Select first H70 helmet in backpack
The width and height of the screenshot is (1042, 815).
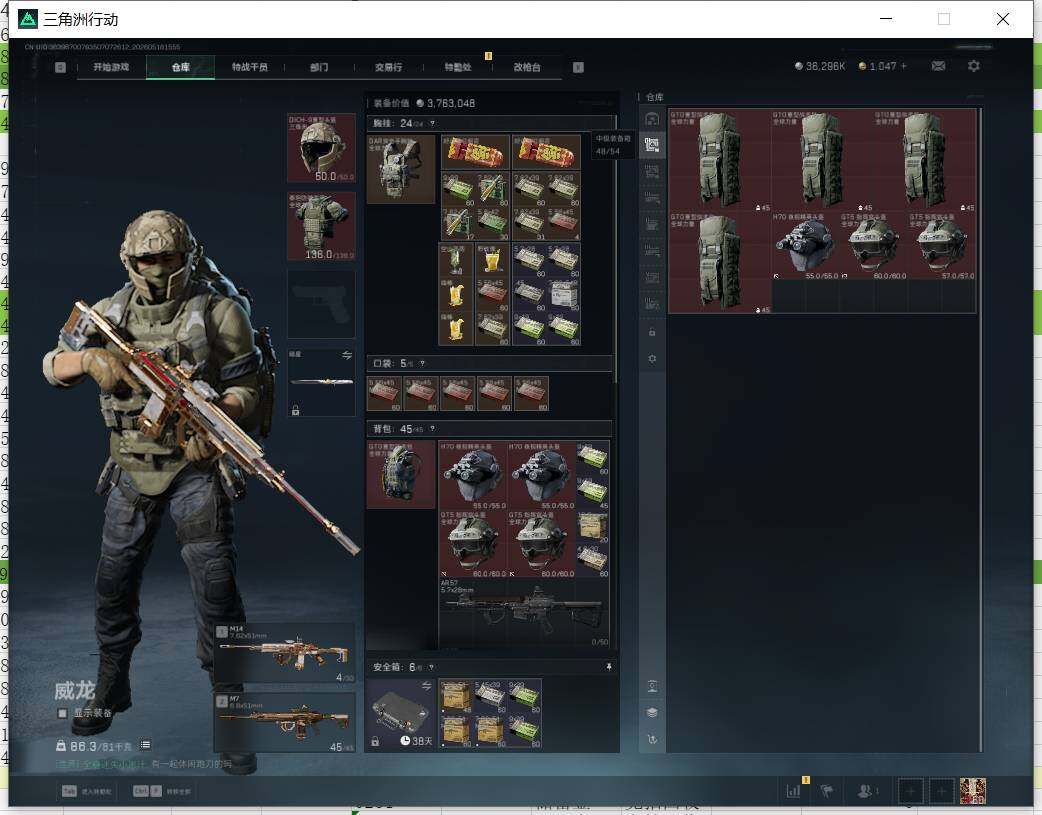(x=473, y=475)
